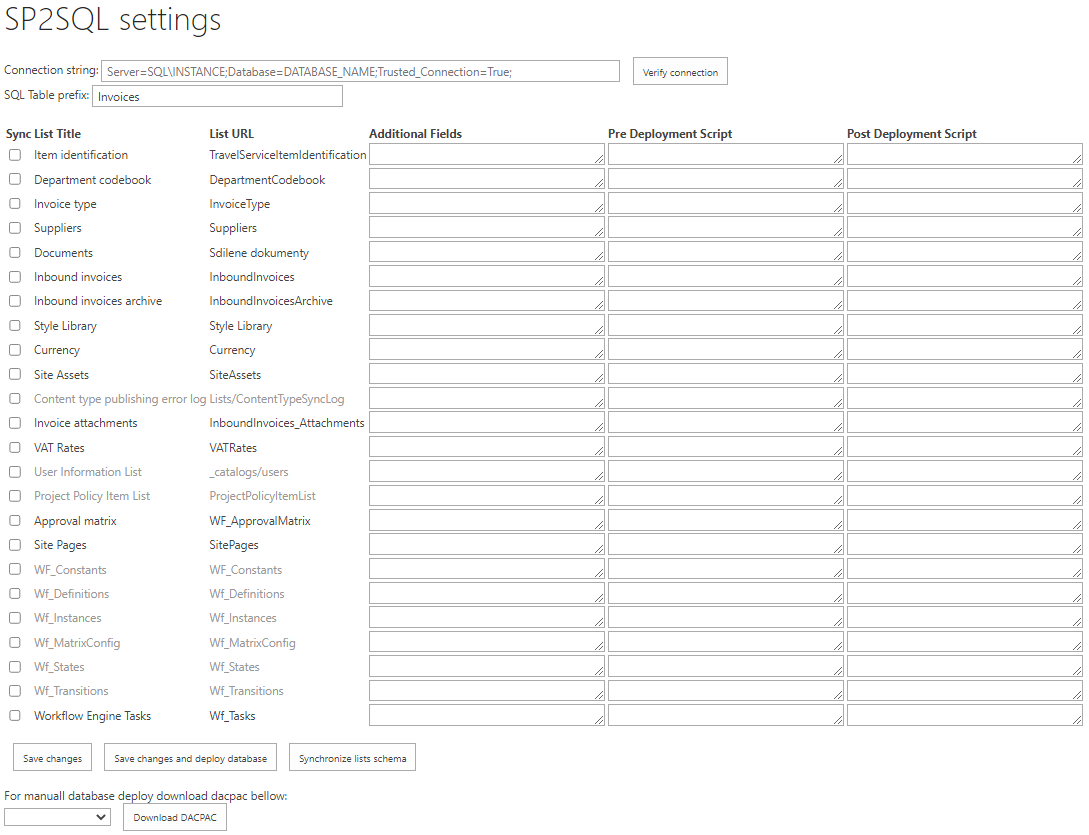This screenshot has width=1089, height=835.
Task: Click the Lists/ContentTypeSyncLog URL text
Action: pos(276,399)
